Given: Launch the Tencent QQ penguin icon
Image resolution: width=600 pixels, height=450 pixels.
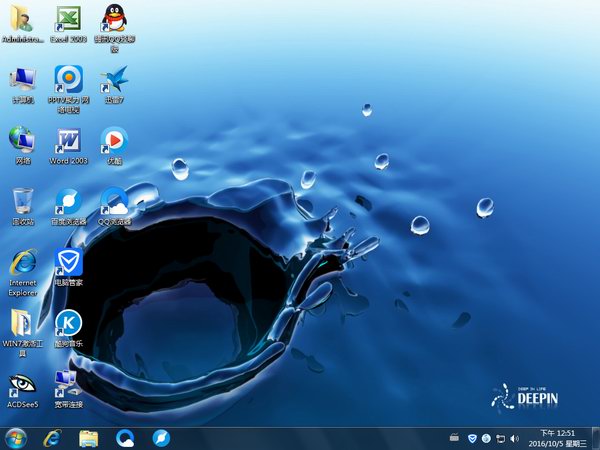Looking at the screenshot, I should 115,19.
